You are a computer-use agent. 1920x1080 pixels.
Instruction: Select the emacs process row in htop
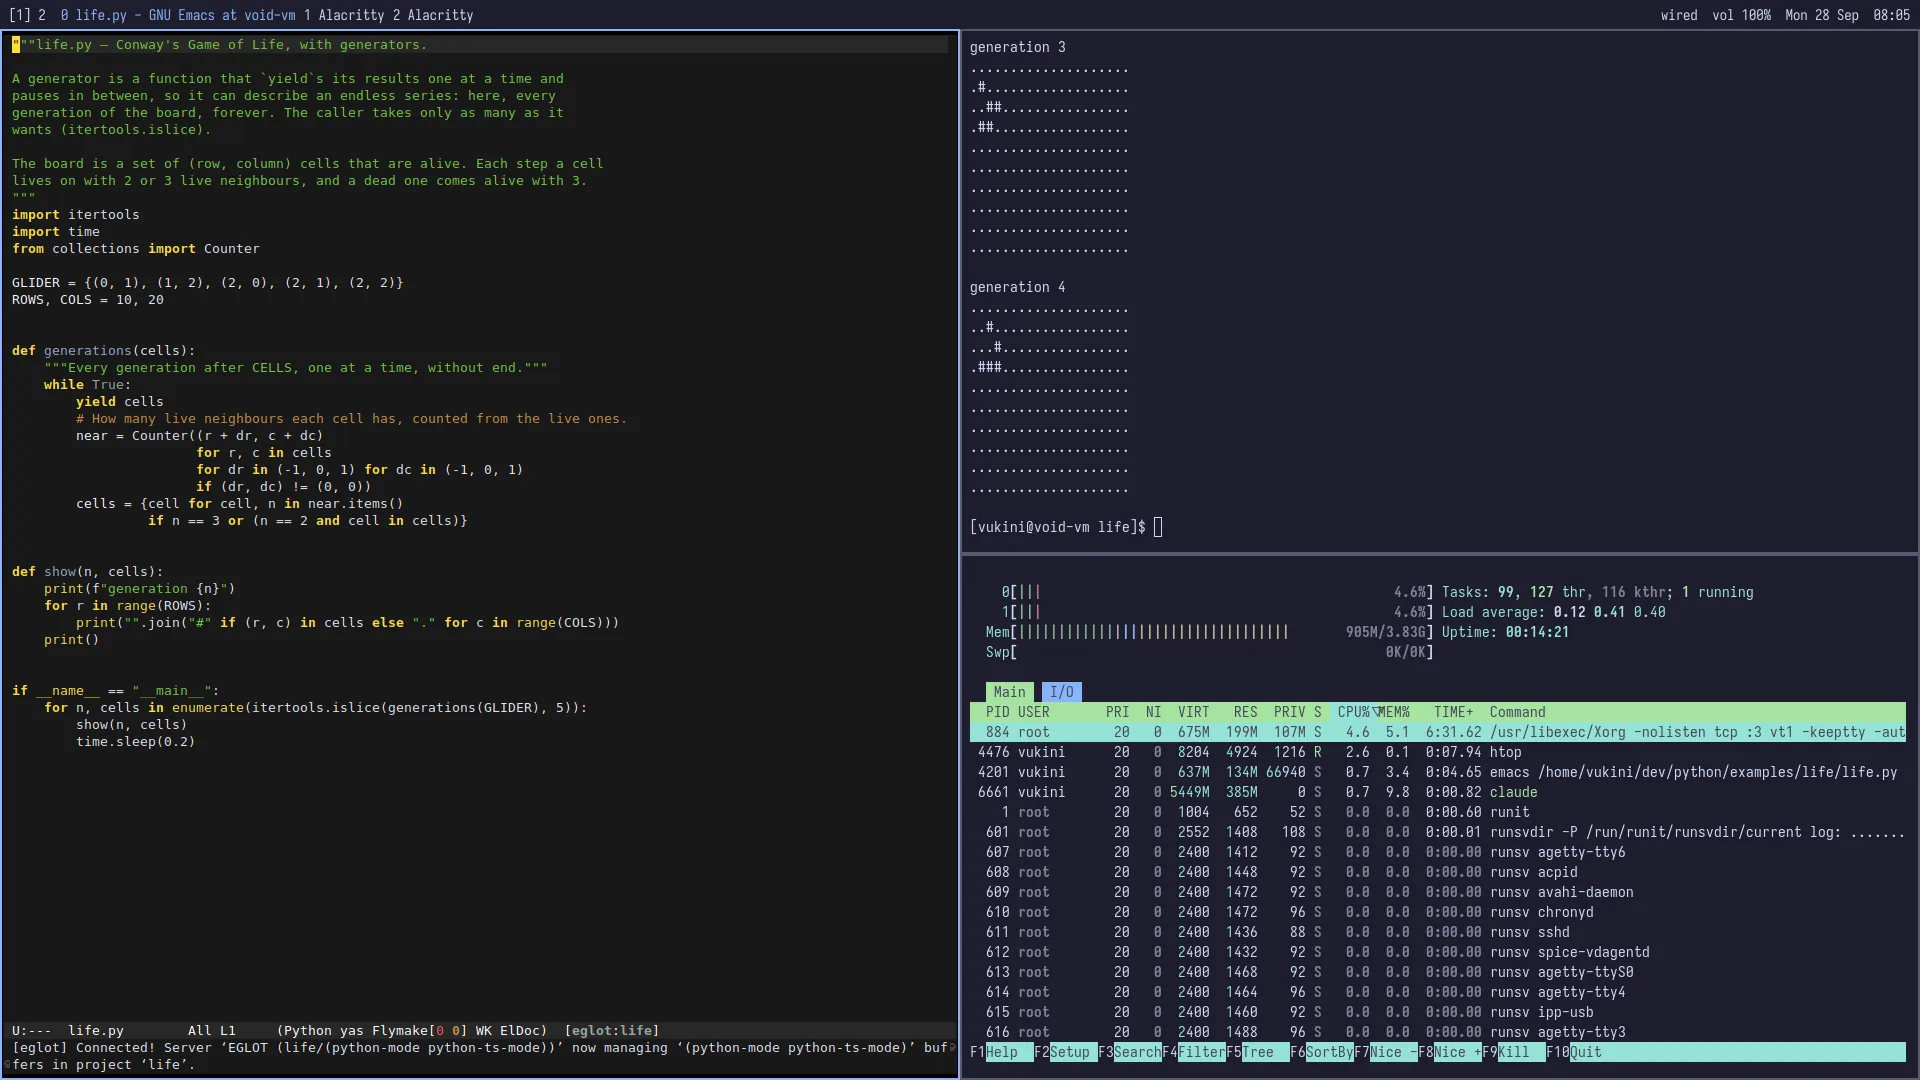coord(1438,772)
